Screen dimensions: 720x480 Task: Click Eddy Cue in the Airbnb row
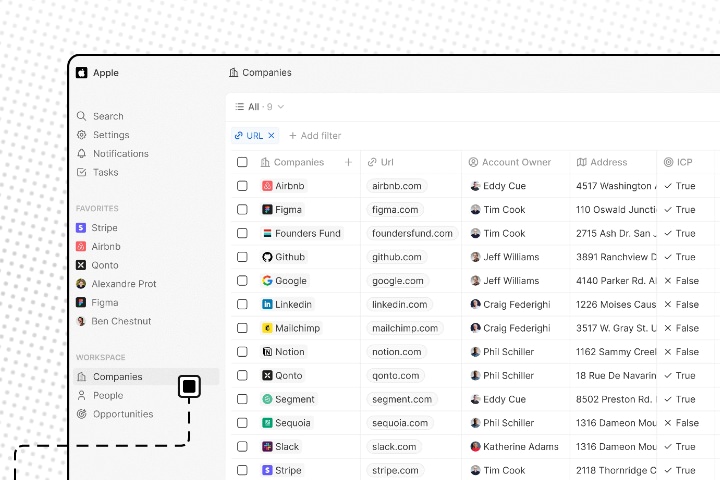(498, 186)
